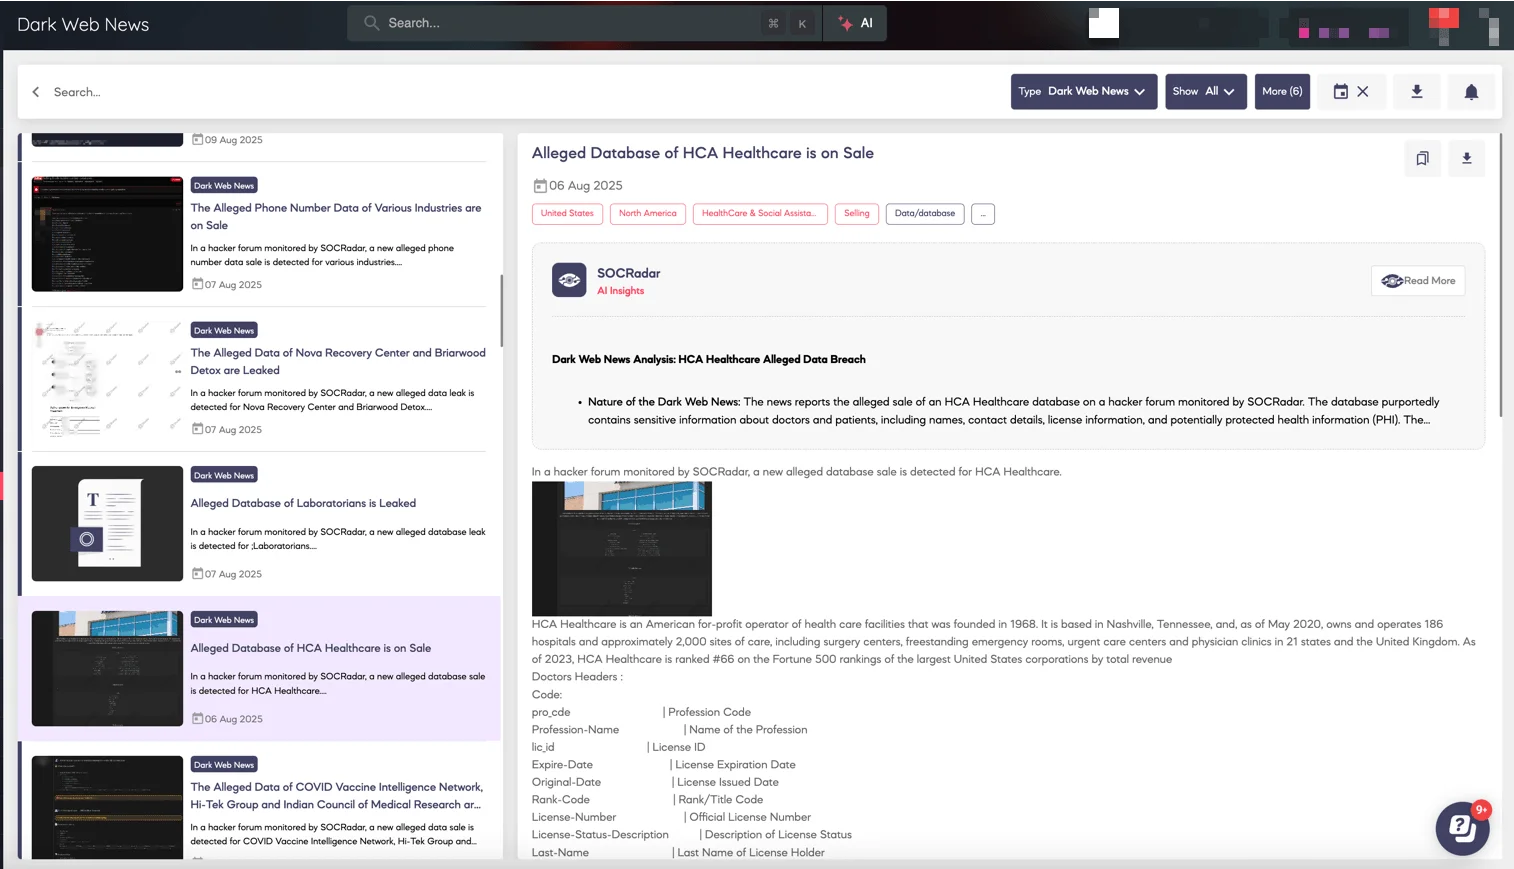Click the Dark Web News badge on Laboratorians item
1514x869 pixels.
click(x=224, y=475)
